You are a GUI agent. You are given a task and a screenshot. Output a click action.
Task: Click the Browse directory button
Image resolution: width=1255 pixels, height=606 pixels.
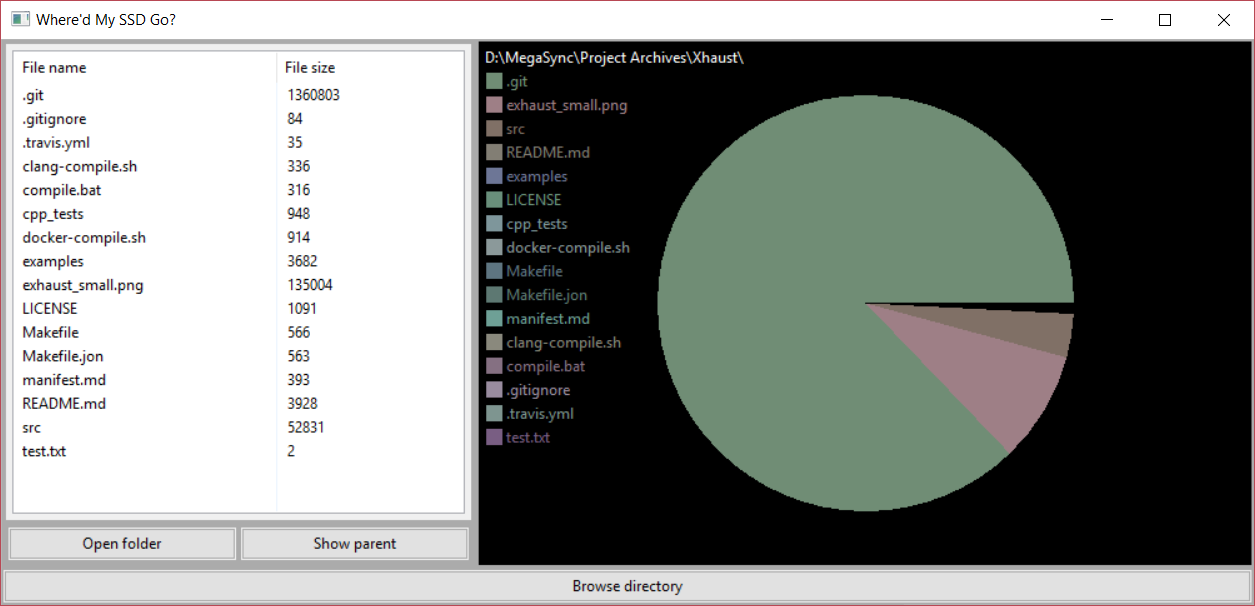coord(627,587)
